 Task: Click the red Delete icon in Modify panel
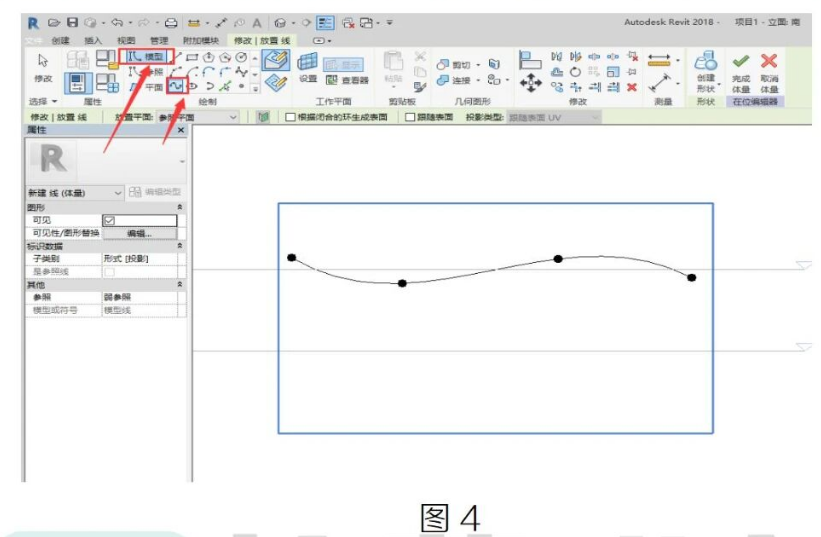click(x=632, y=87)
